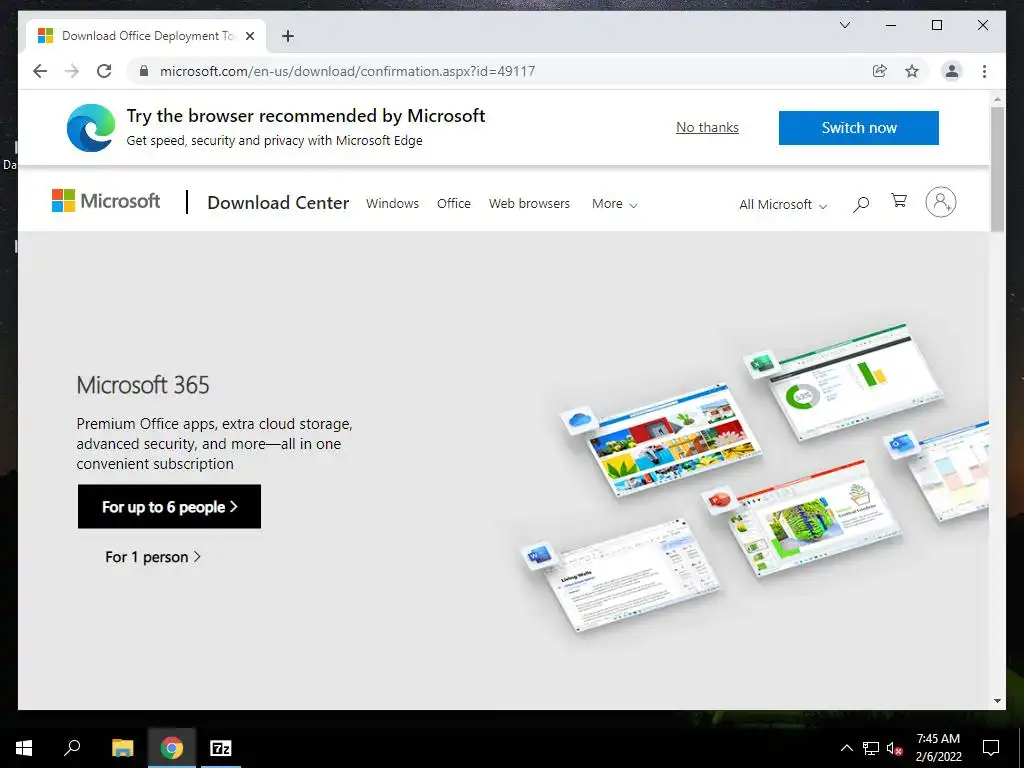Viewport: 1024px width, 768px height.
Task: Click the scrollbar down arrow
Action: (997, 701)
